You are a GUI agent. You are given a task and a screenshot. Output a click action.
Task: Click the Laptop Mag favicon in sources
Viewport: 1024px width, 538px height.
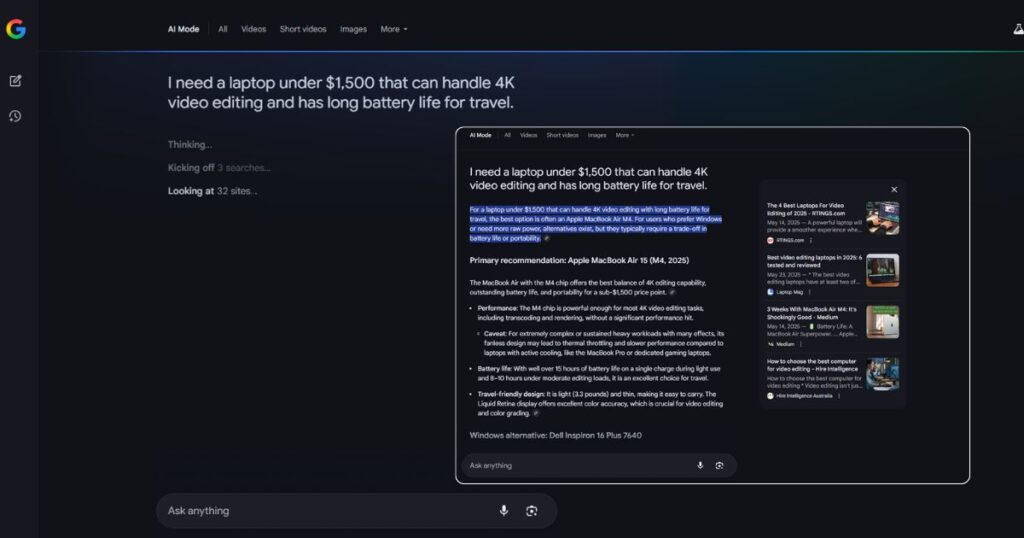770,292
